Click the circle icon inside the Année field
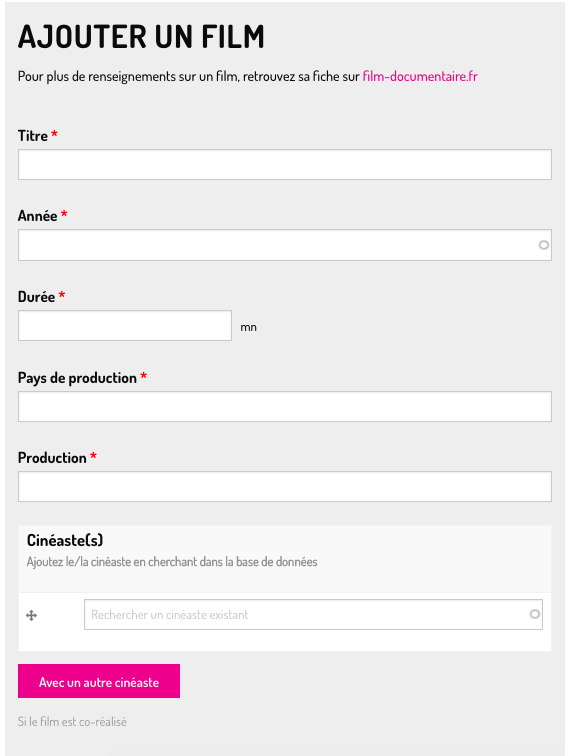This screenshot has width=569, height=756. pos(543,245)
